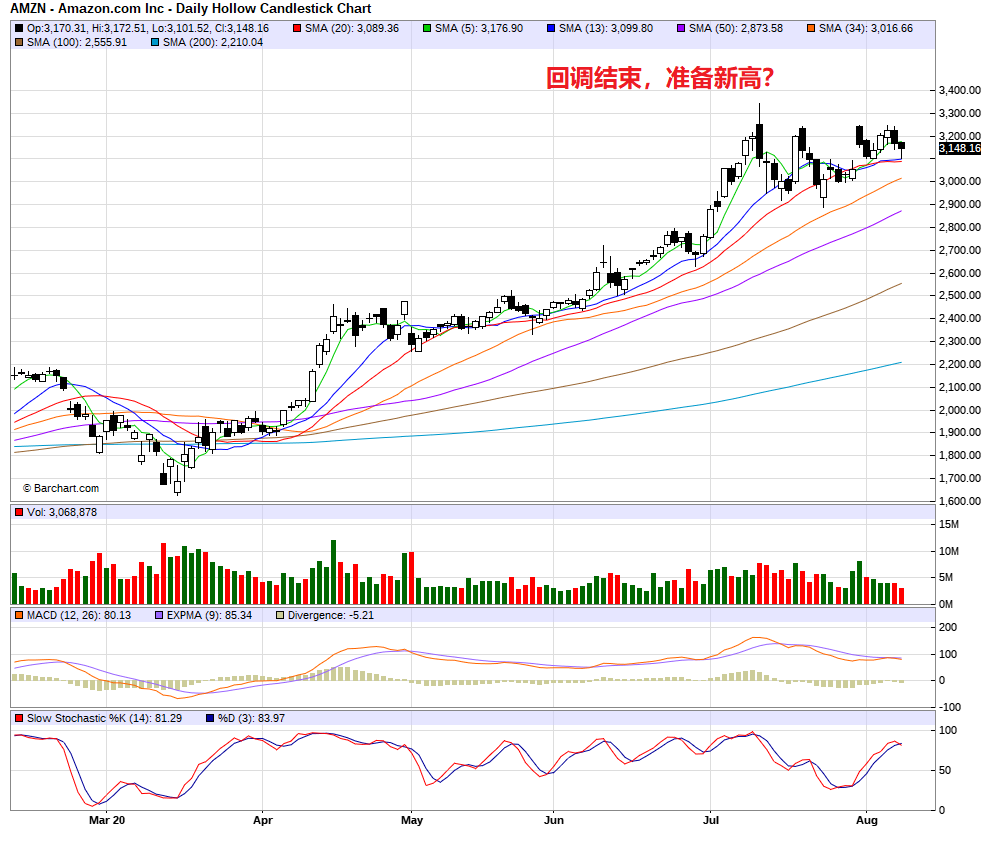Click the 10M volume axis label

[949, 551]
